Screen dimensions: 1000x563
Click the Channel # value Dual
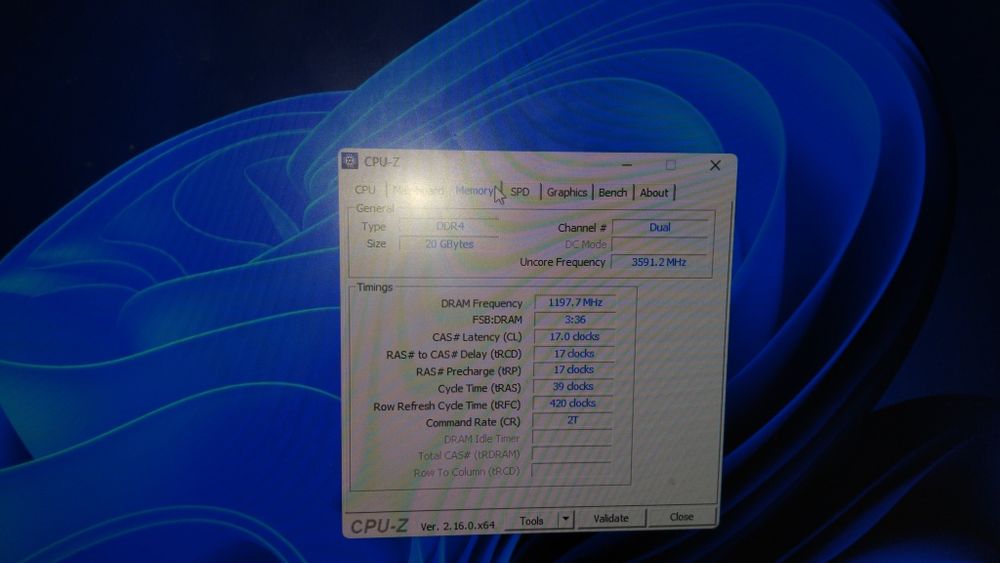coord(660,228)
